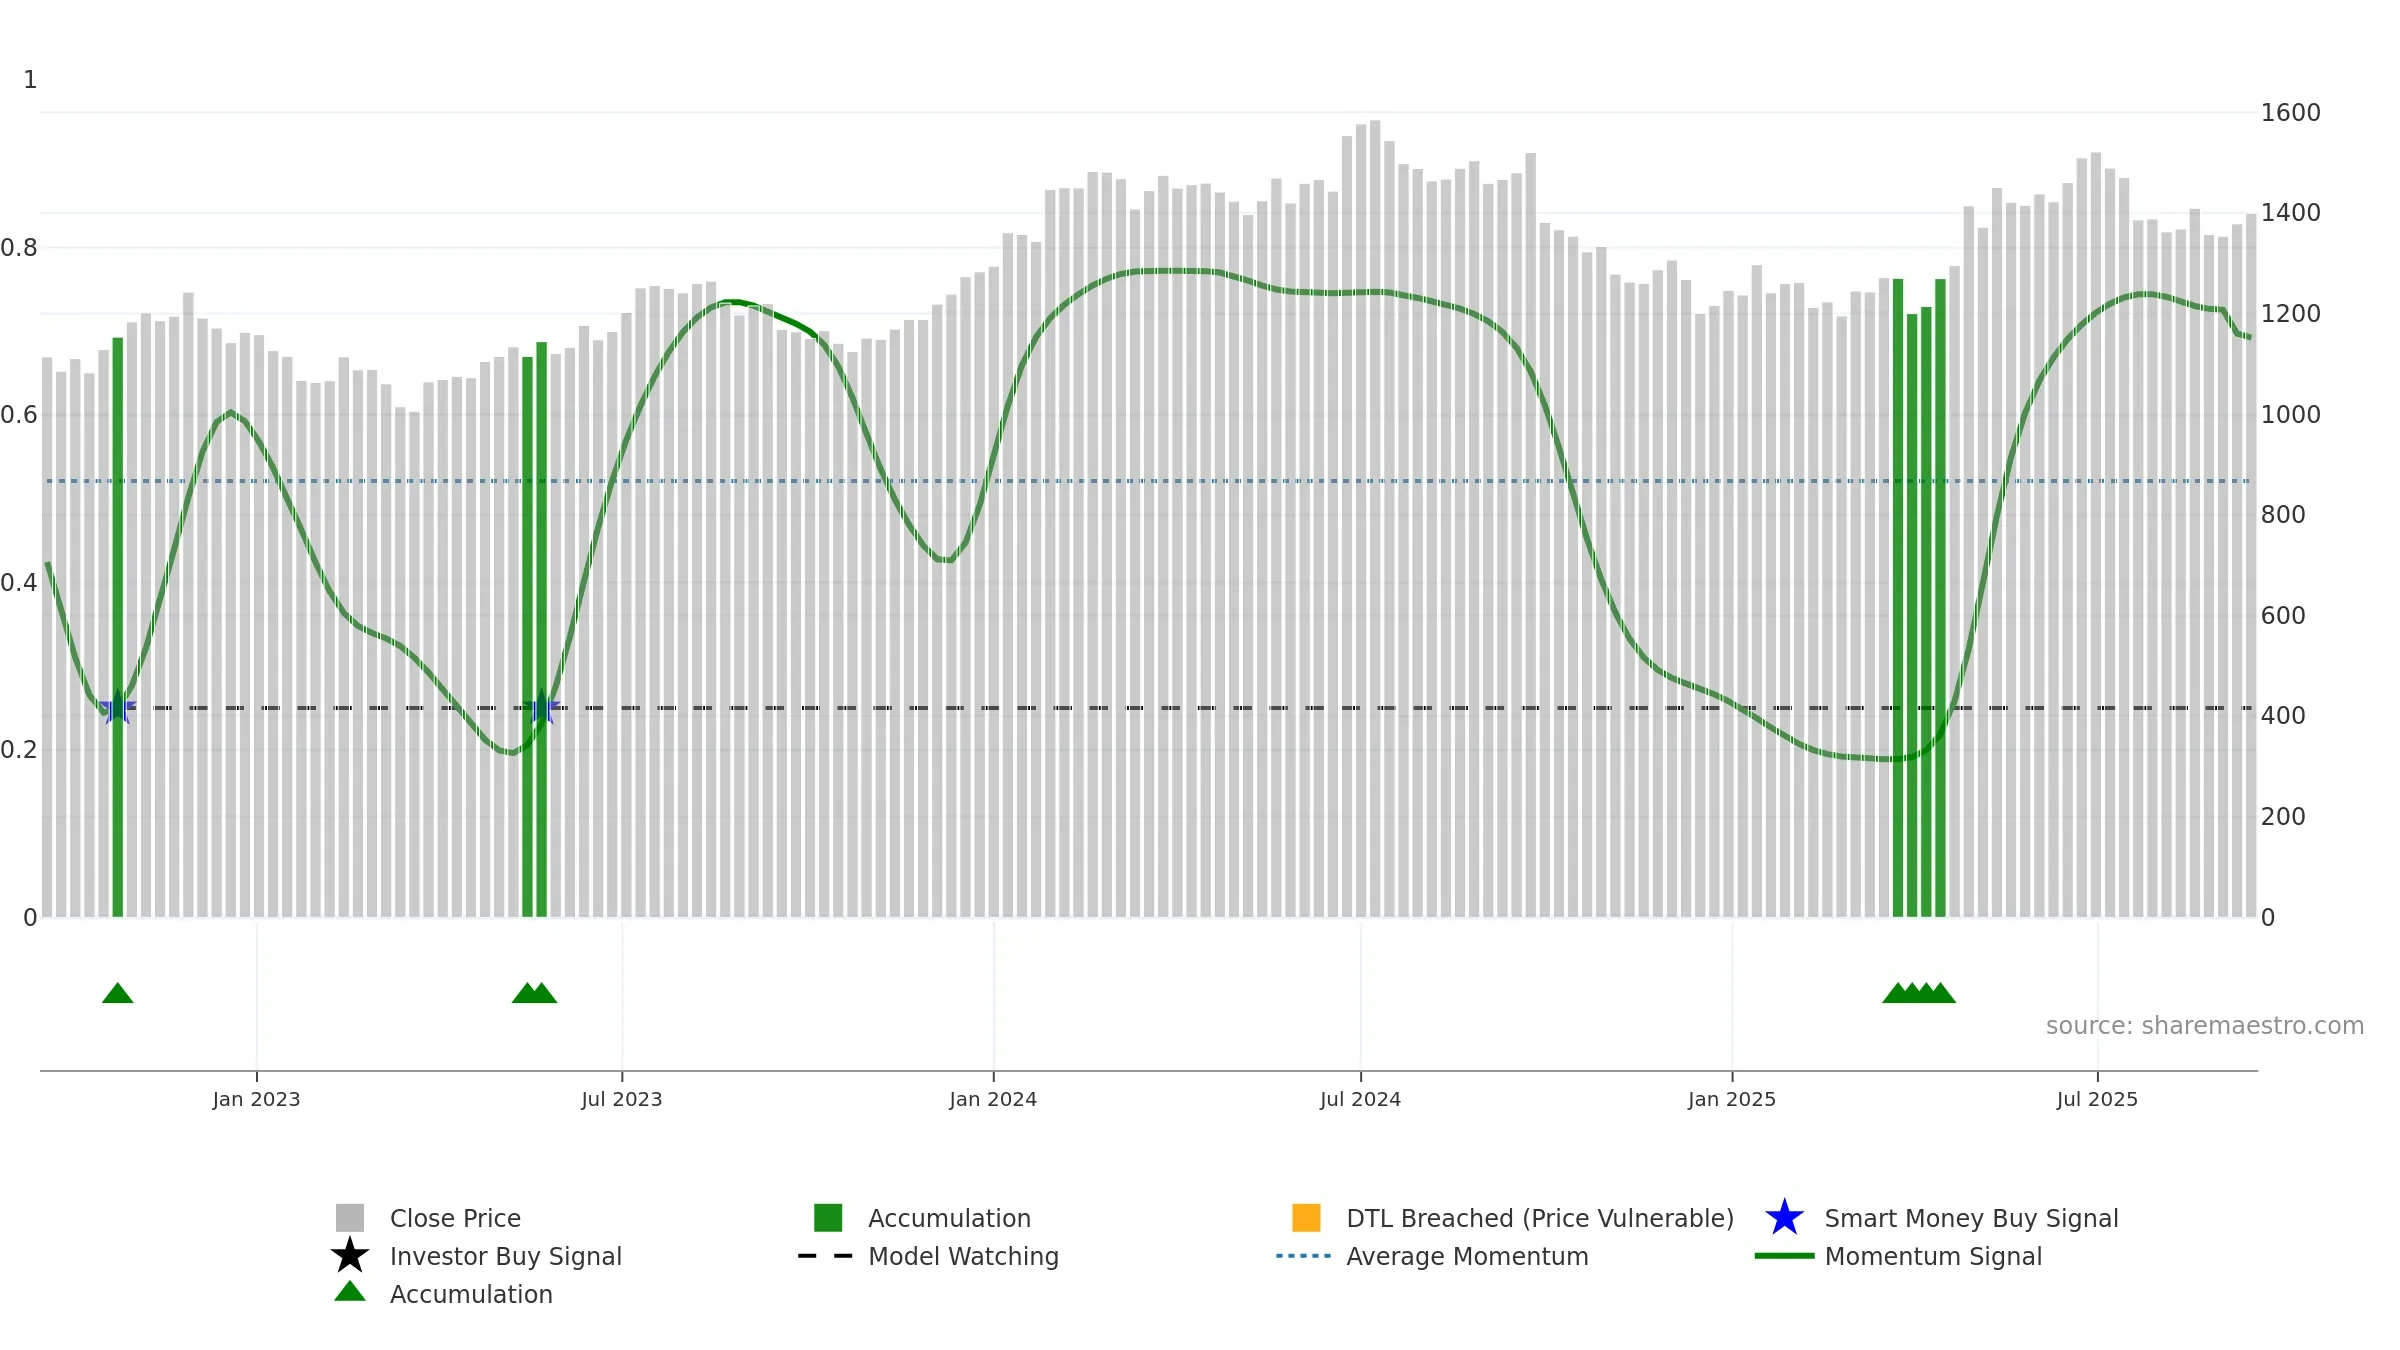Click the green Momentum Signal legend line
The height and width of the screenshot is (1350, 2400).
click(x=1784, y=1256)
